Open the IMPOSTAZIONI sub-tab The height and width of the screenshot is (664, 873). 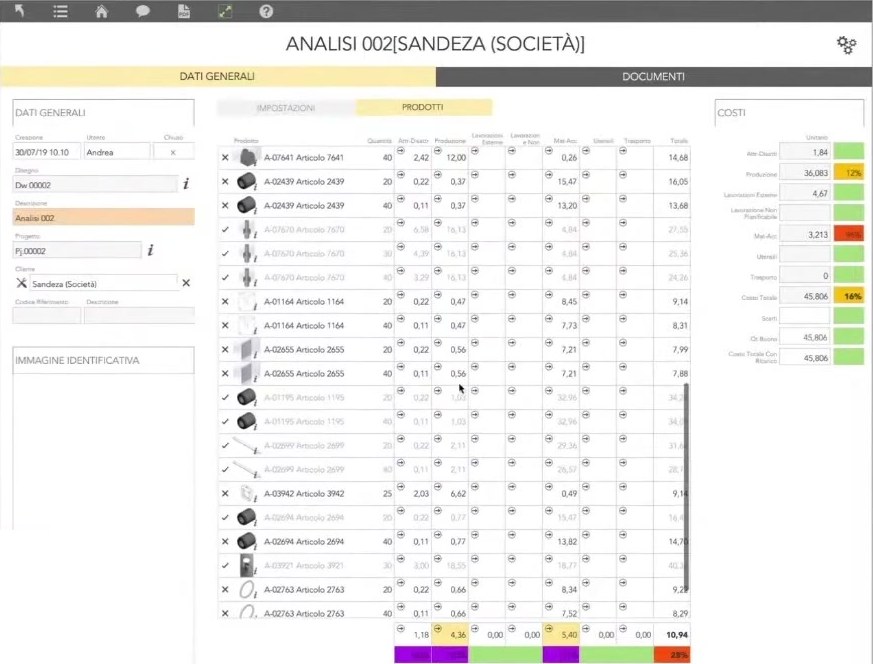[x=286, y=107]
